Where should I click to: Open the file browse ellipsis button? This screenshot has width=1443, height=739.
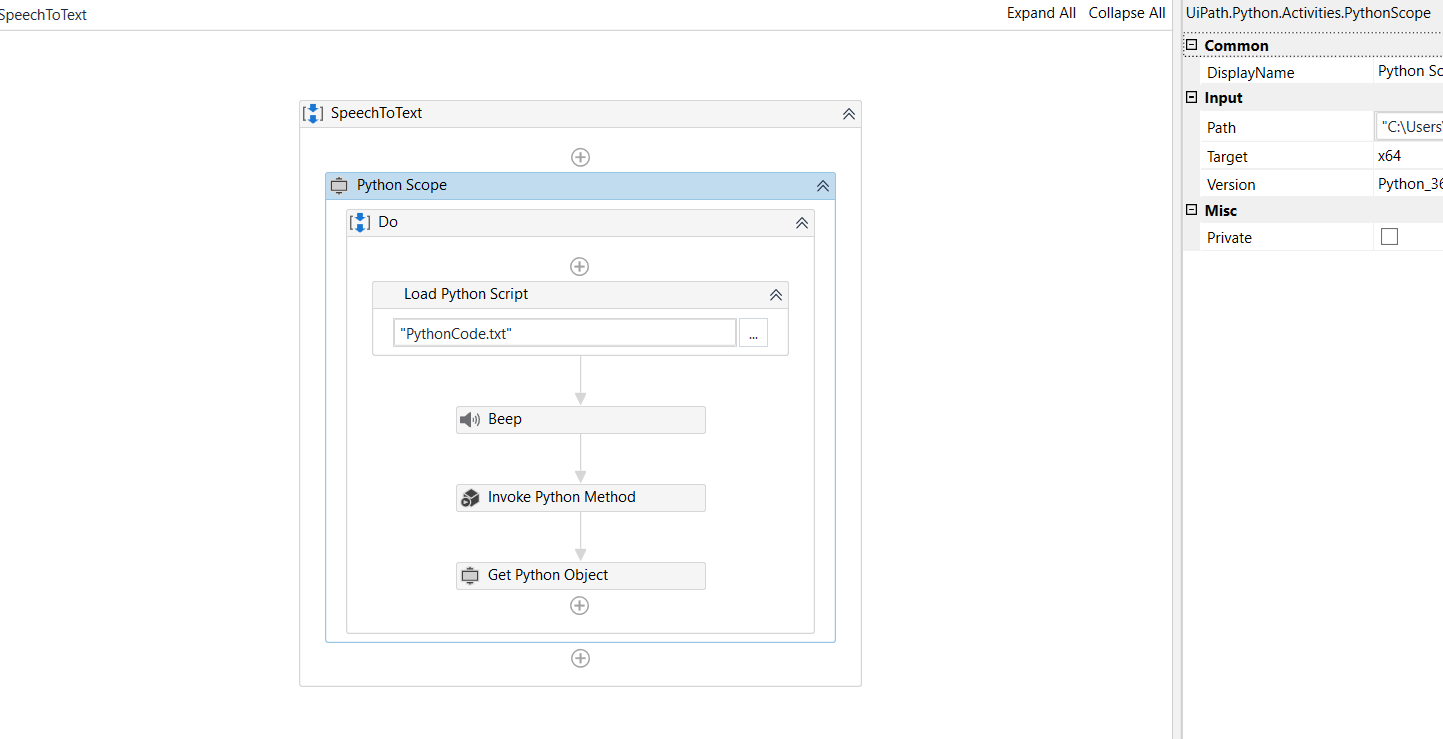753,334
